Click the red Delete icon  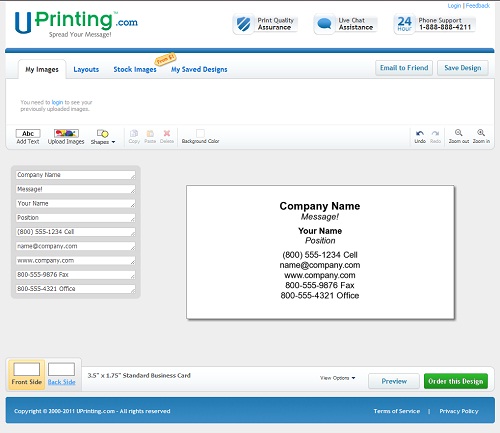(x=167, y=133)
